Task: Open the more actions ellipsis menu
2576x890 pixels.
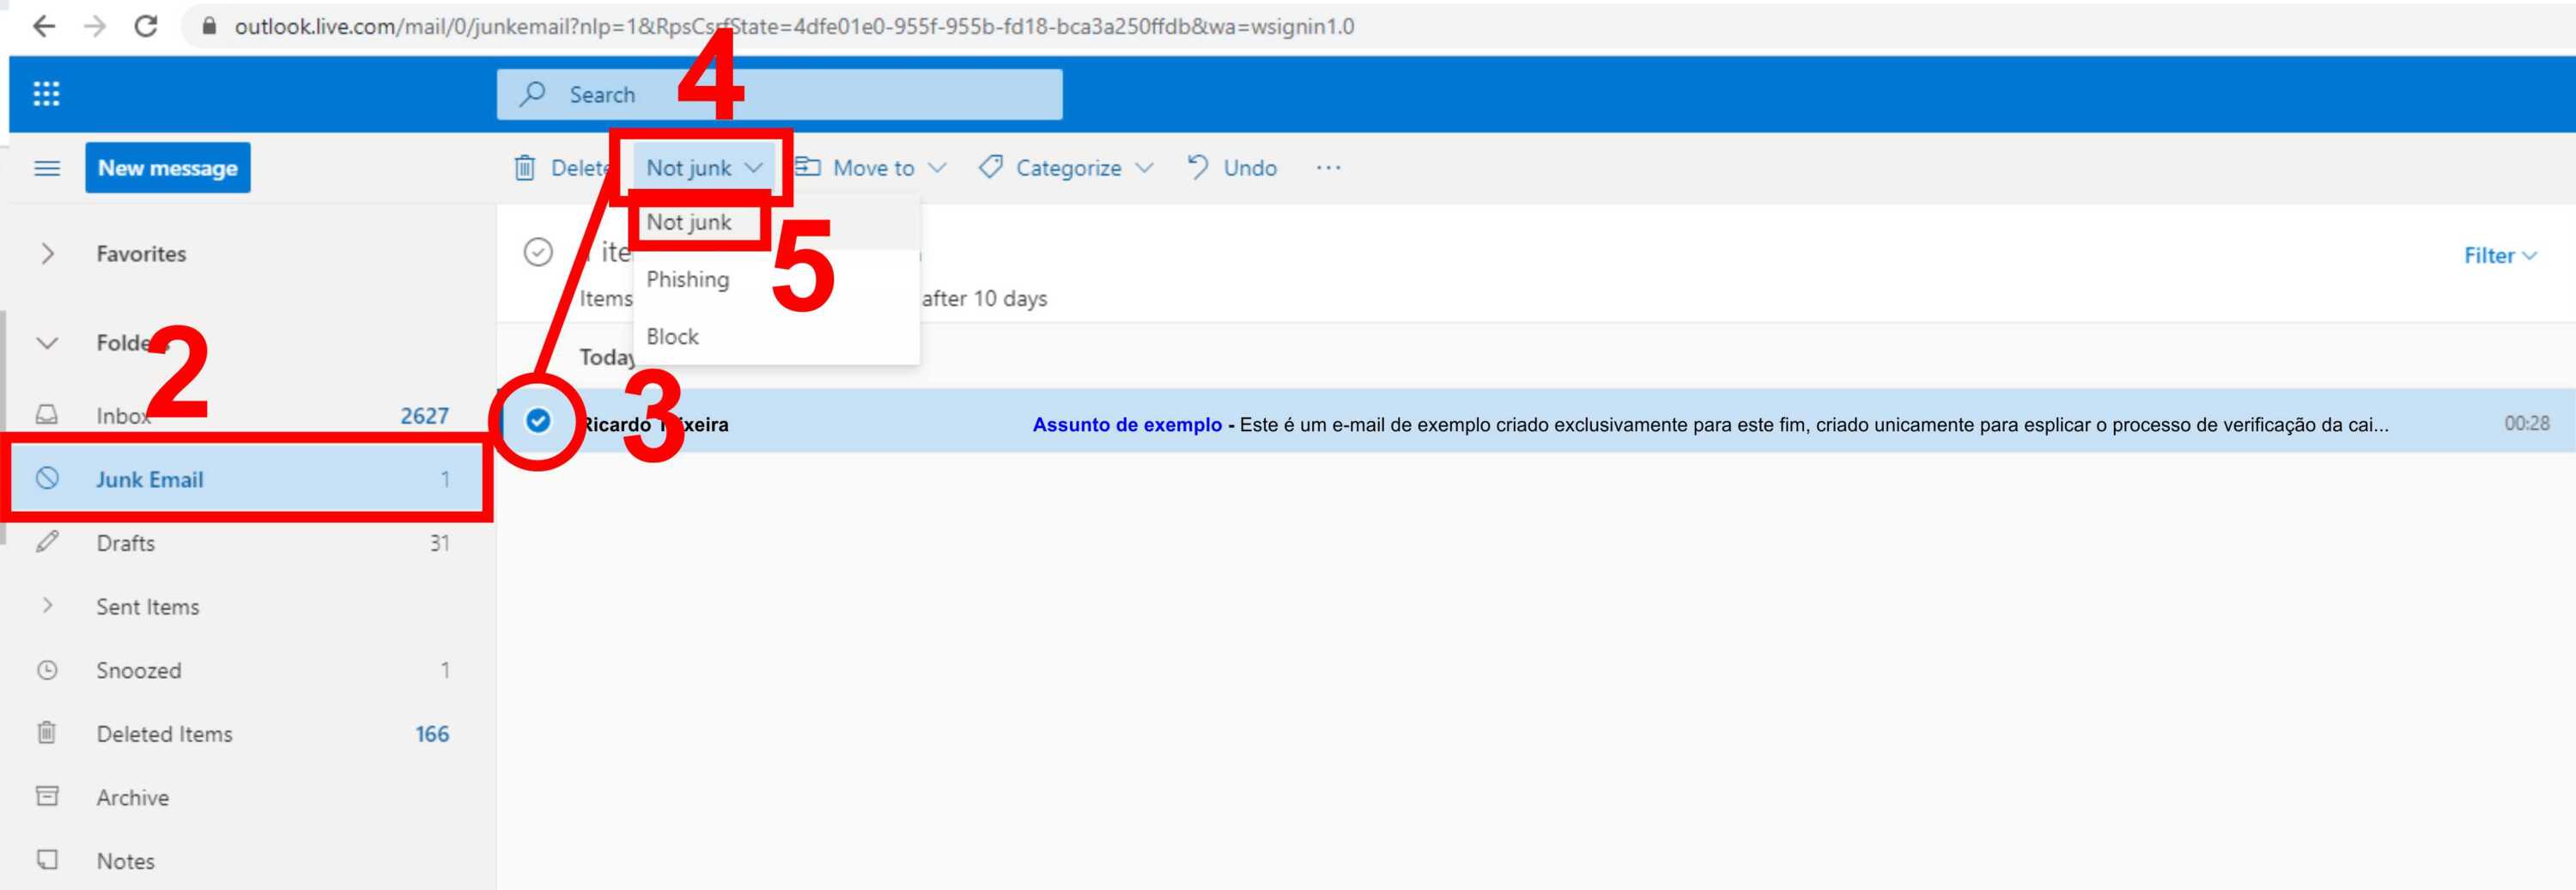Action: [1328, 168]
